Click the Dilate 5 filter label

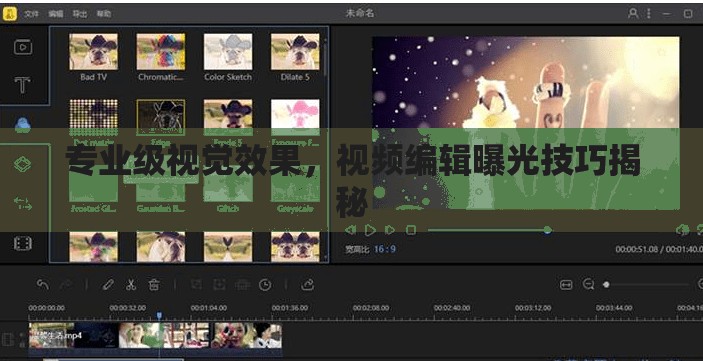[295, 77]
